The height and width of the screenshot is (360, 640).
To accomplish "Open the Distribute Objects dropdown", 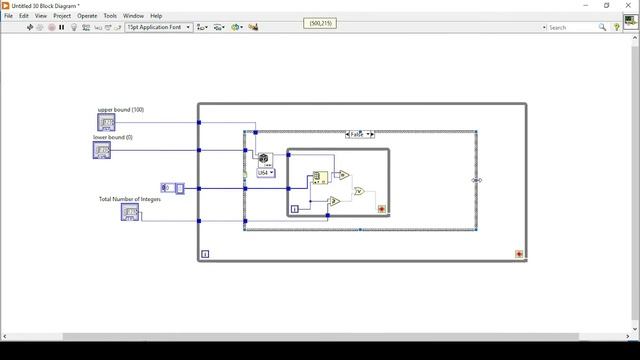I will coord(219,27).
